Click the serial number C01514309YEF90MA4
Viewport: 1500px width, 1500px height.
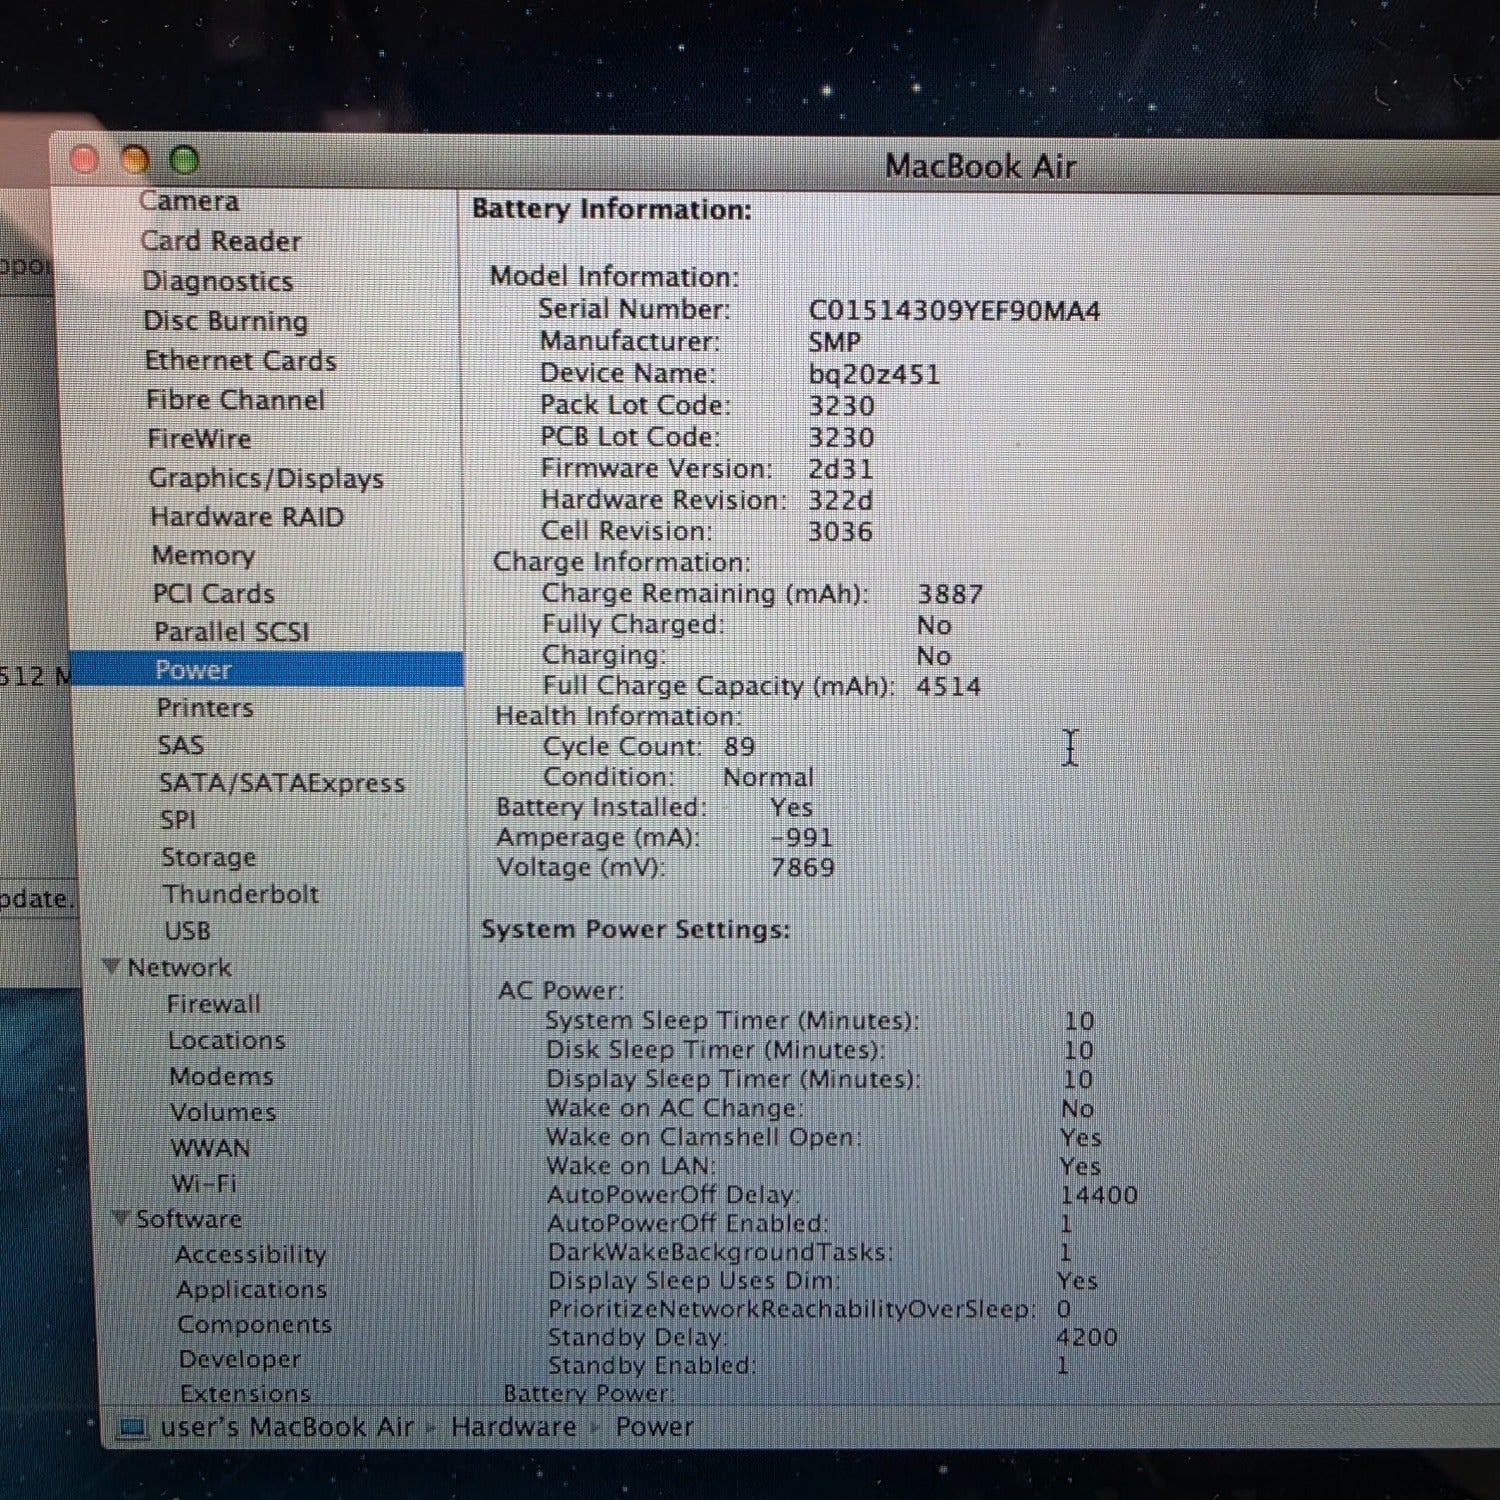tap(954, 311)
